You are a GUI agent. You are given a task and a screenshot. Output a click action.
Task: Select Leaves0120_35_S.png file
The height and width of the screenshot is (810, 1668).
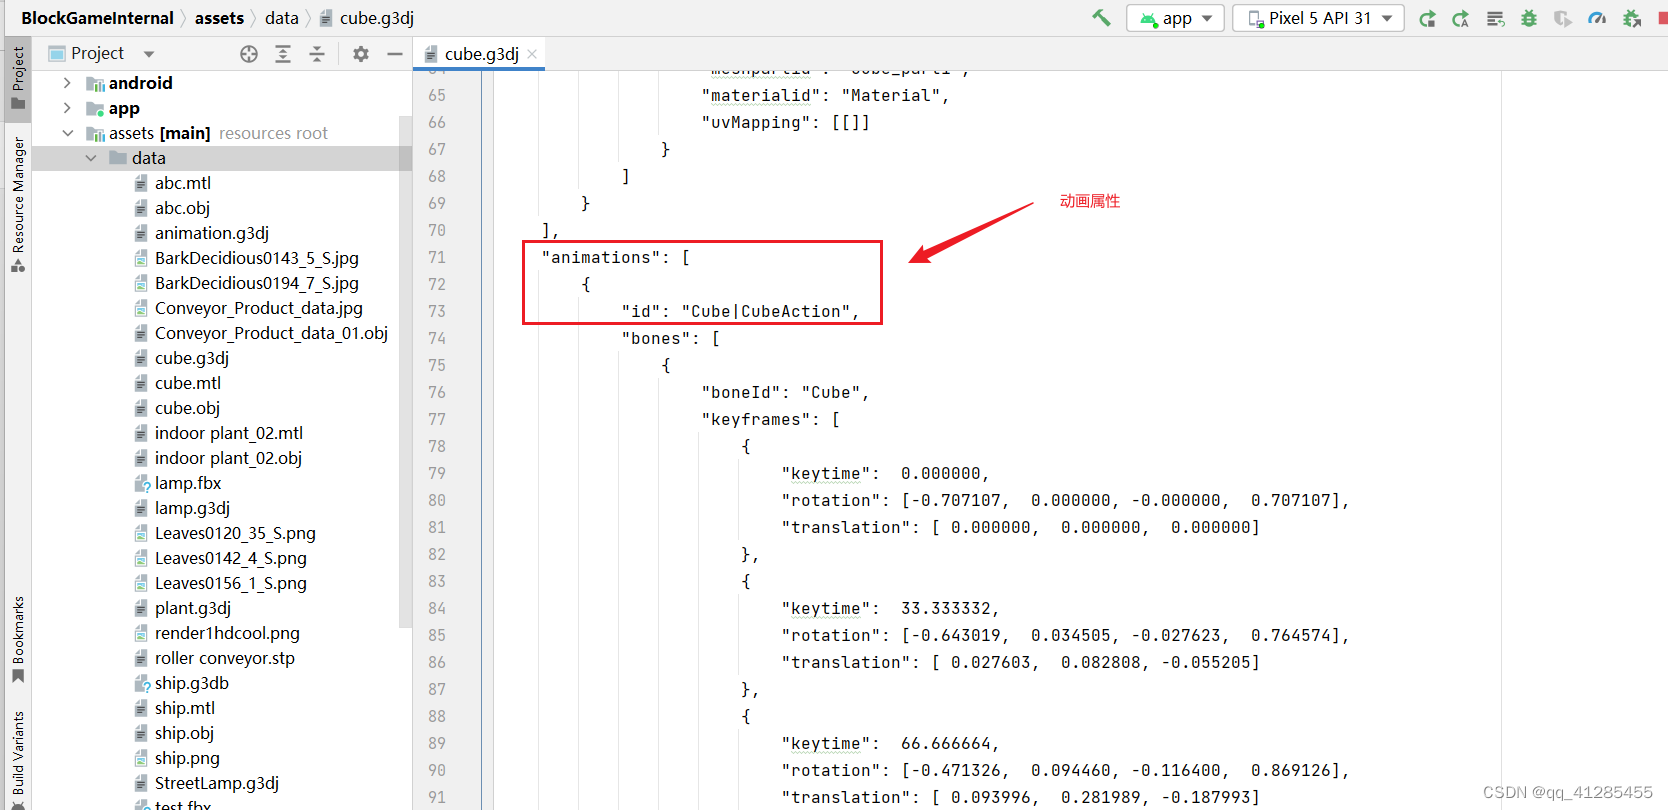[x=235, y=533]
